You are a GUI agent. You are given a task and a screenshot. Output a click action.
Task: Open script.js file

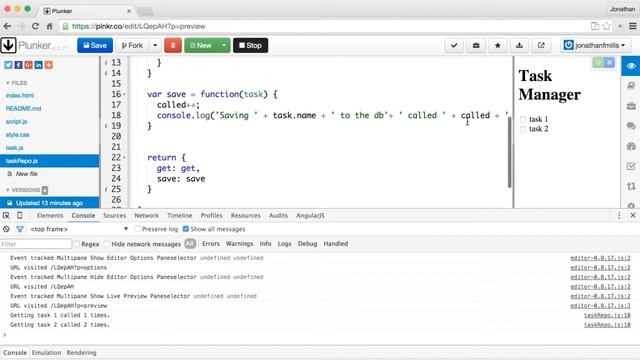click(x=16, y=122)
